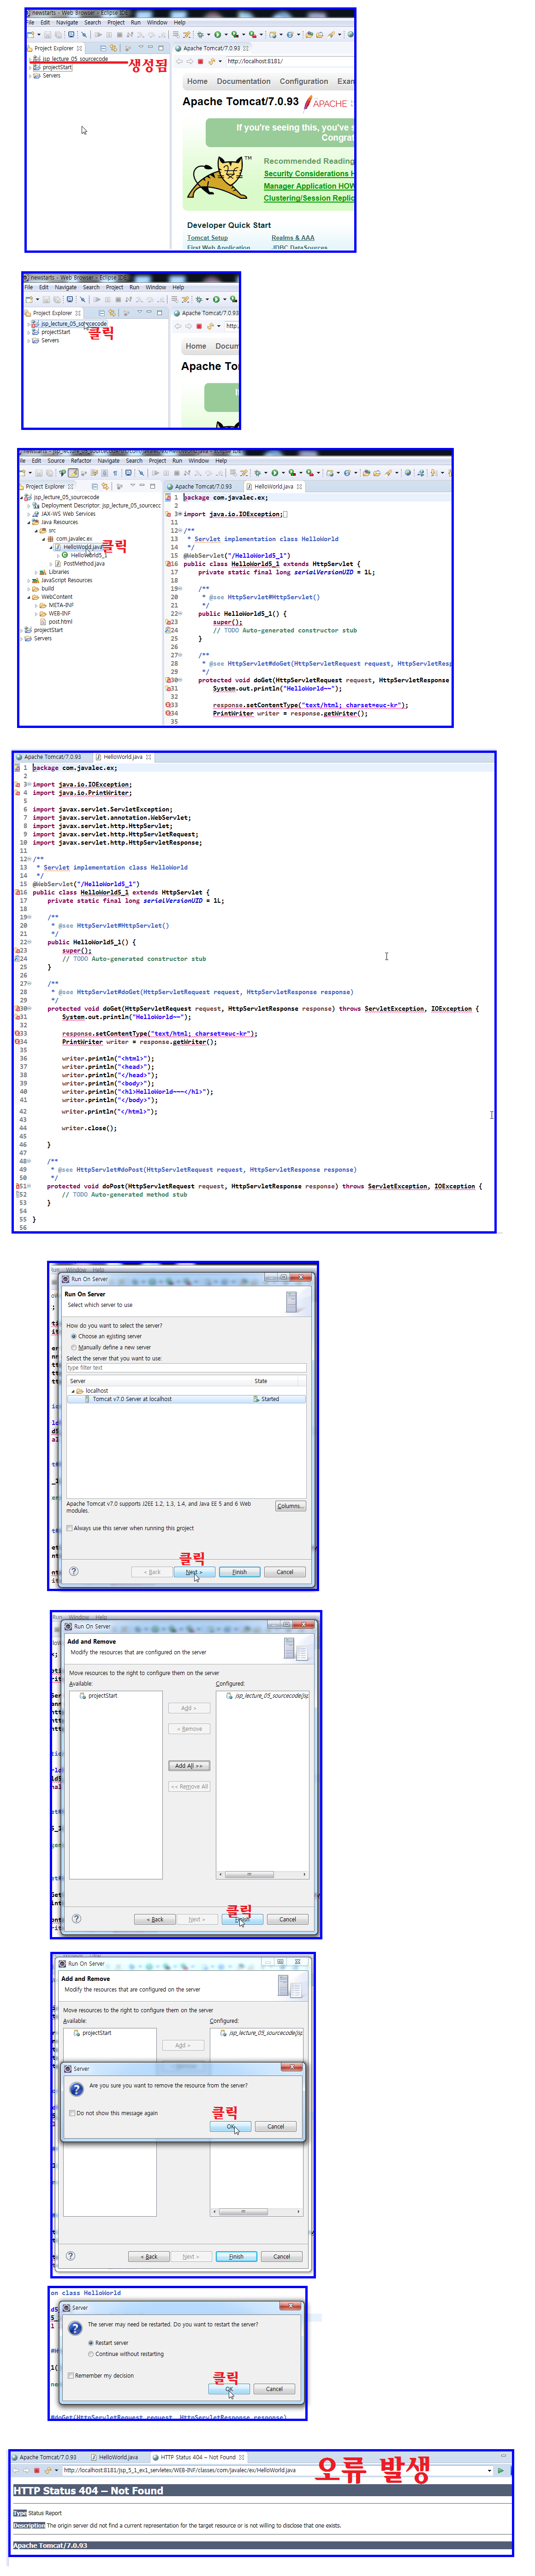Open the Security Considerations link

[x=308, y=174]
